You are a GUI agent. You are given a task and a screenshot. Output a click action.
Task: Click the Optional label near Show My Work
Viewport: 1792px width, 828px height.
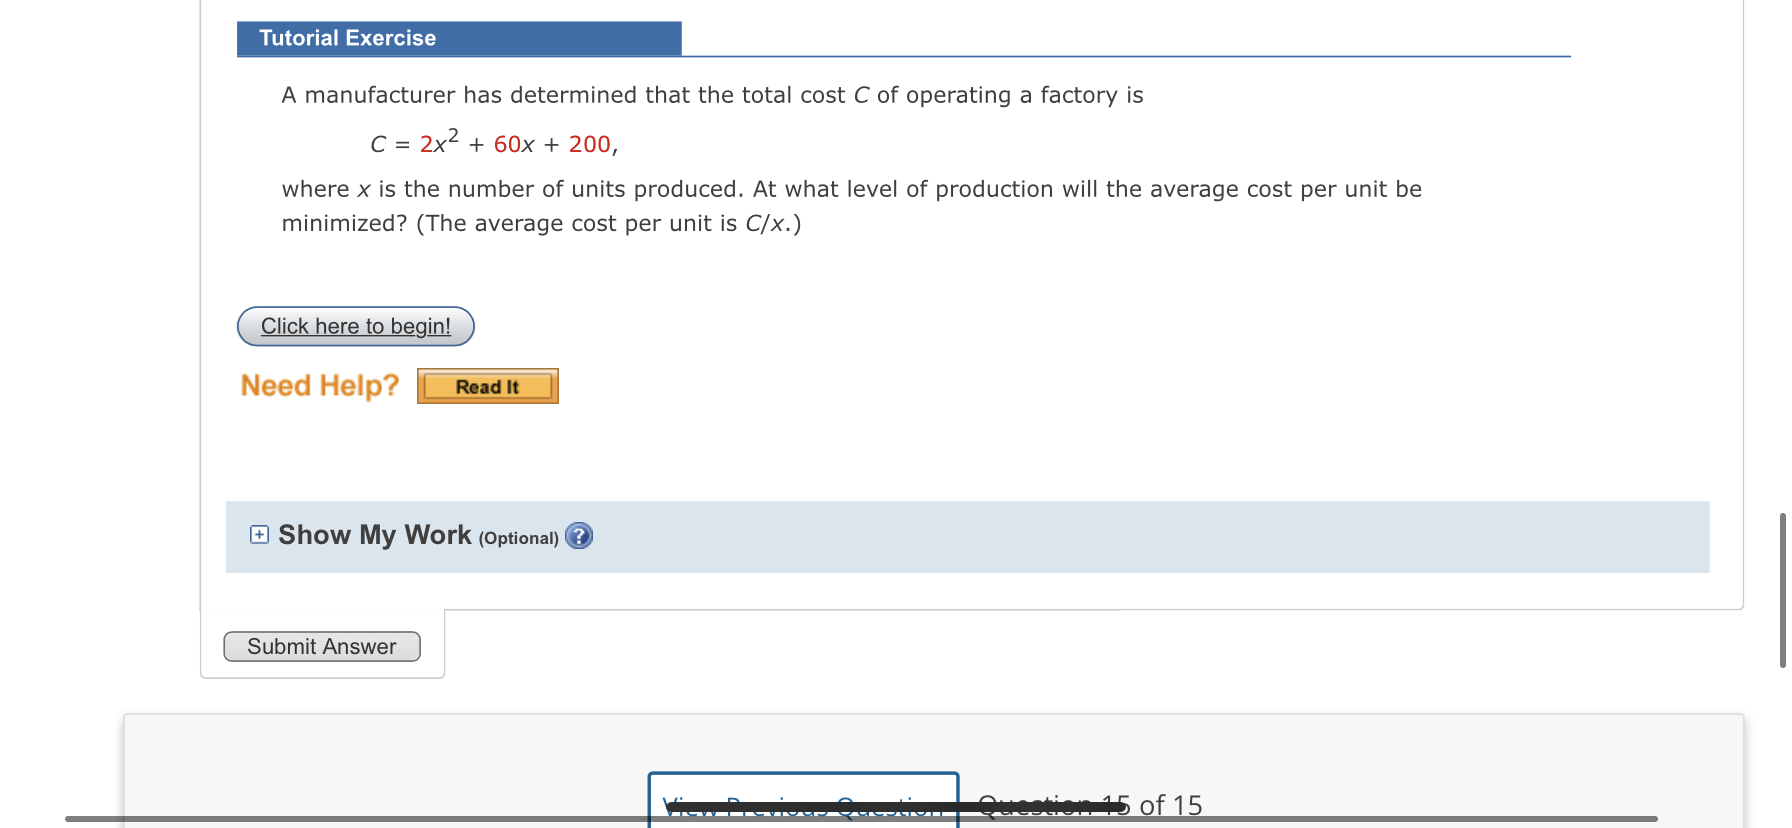coord(519,538)
